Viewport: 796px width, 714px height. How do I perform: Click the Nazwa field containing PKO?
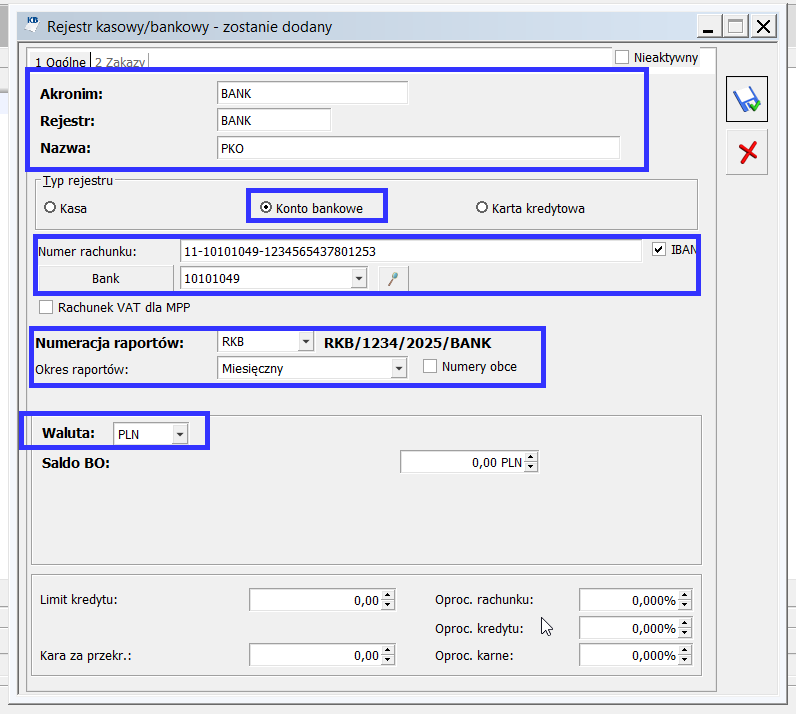pos(418,148)
